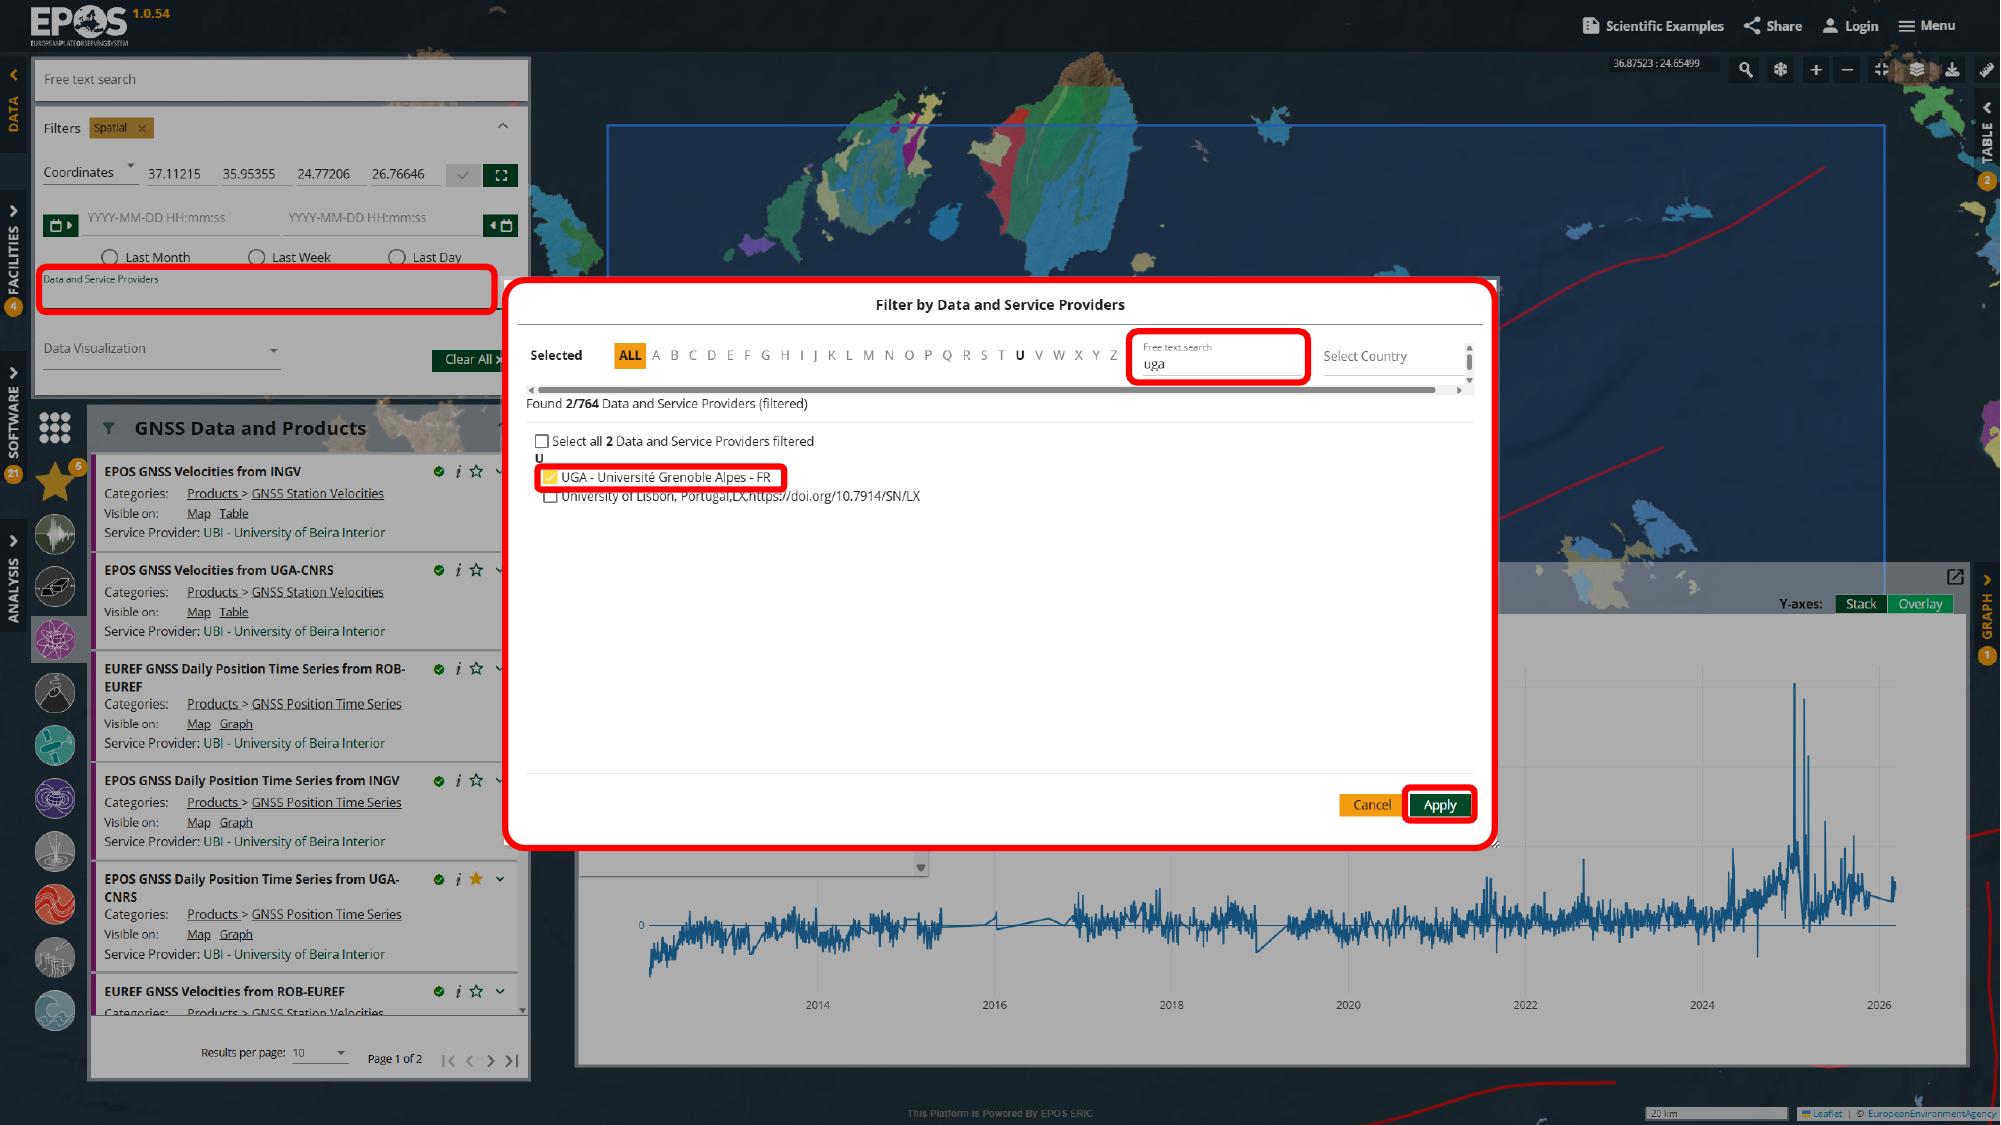Open the layers panel icon on map toolbar
The height and width of the screenshot is (1125, 2001).
(1917, 70)
